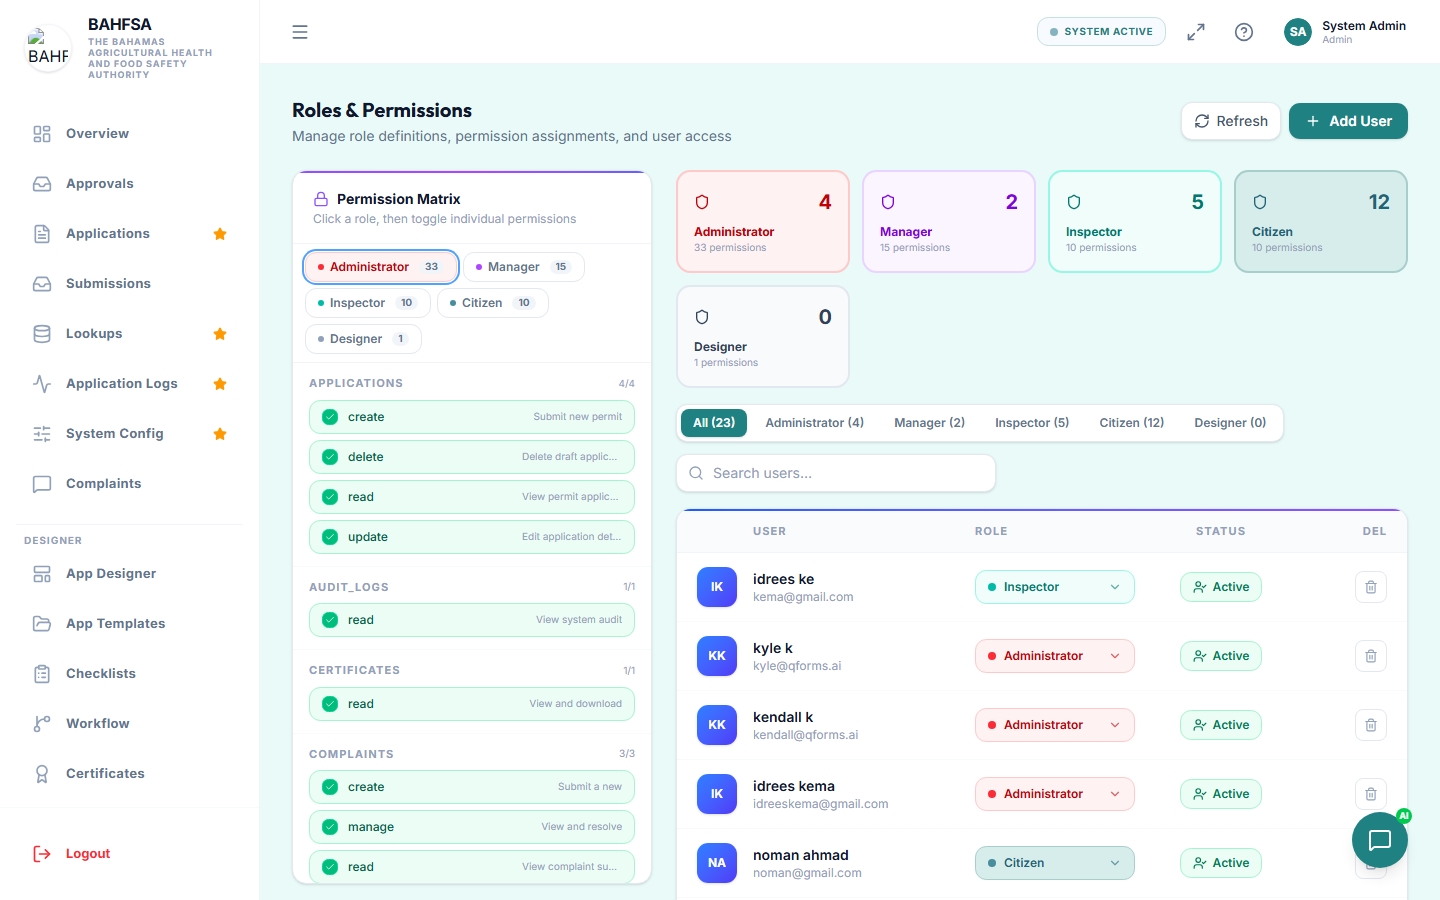
Task: Click the Refresh button
Action: tap(1231, 121)
